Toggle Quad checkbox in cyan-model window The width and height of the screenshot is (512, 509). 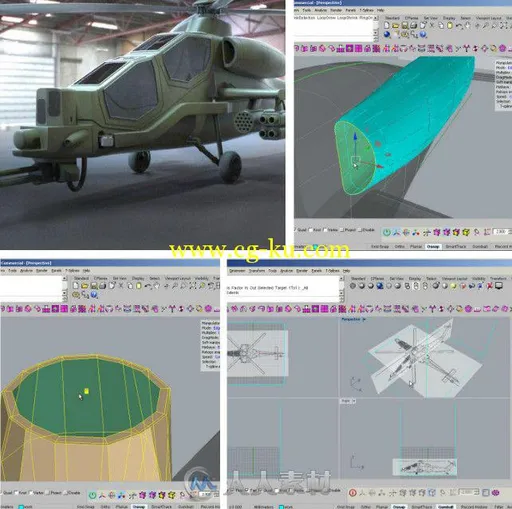(x=295, y=230)
